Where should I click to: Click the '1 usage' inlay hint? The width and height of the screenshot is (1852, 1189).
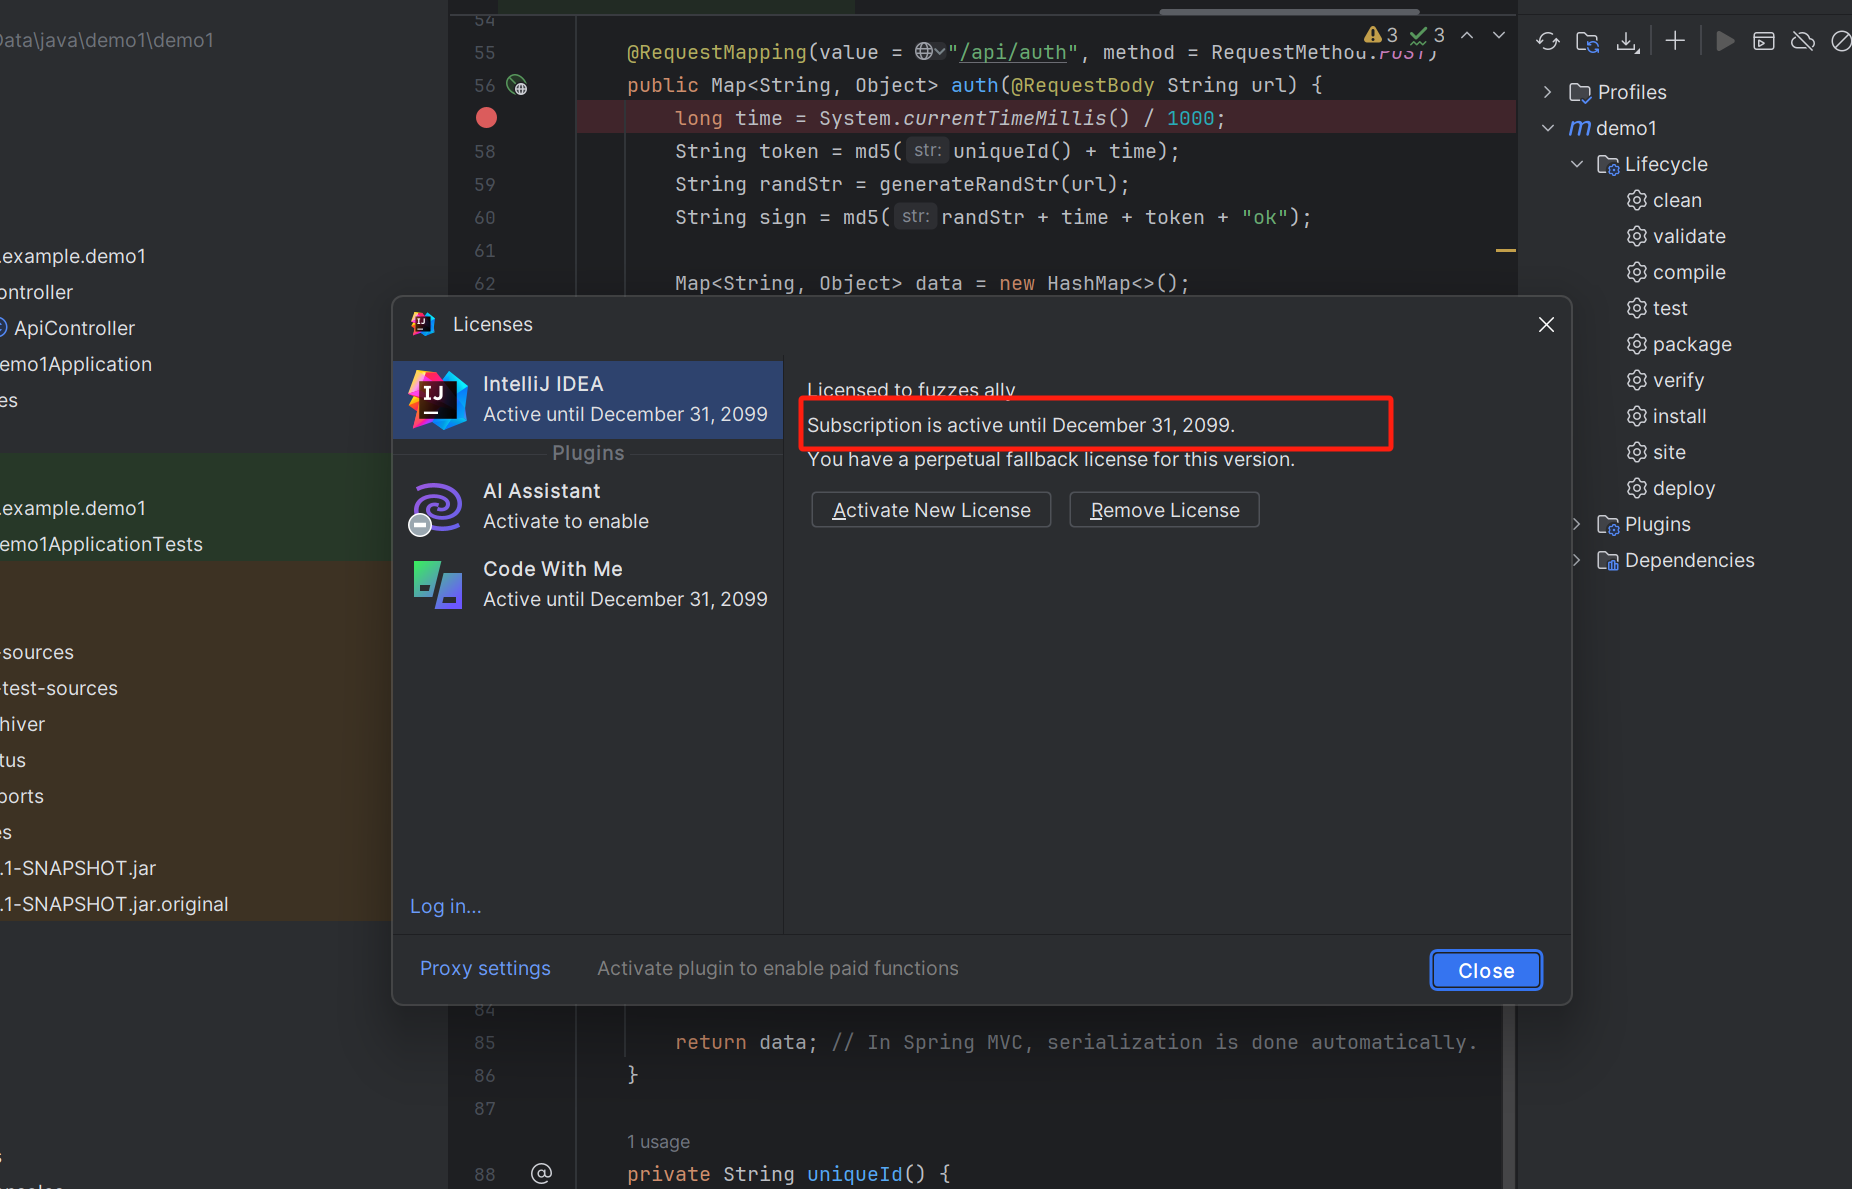coord(658,1141)
